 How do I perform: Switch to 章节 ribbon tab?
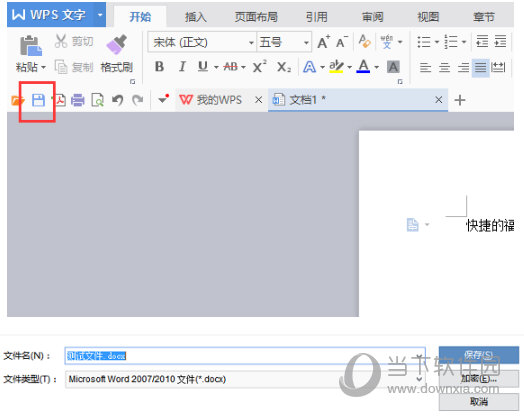point(484,16)
